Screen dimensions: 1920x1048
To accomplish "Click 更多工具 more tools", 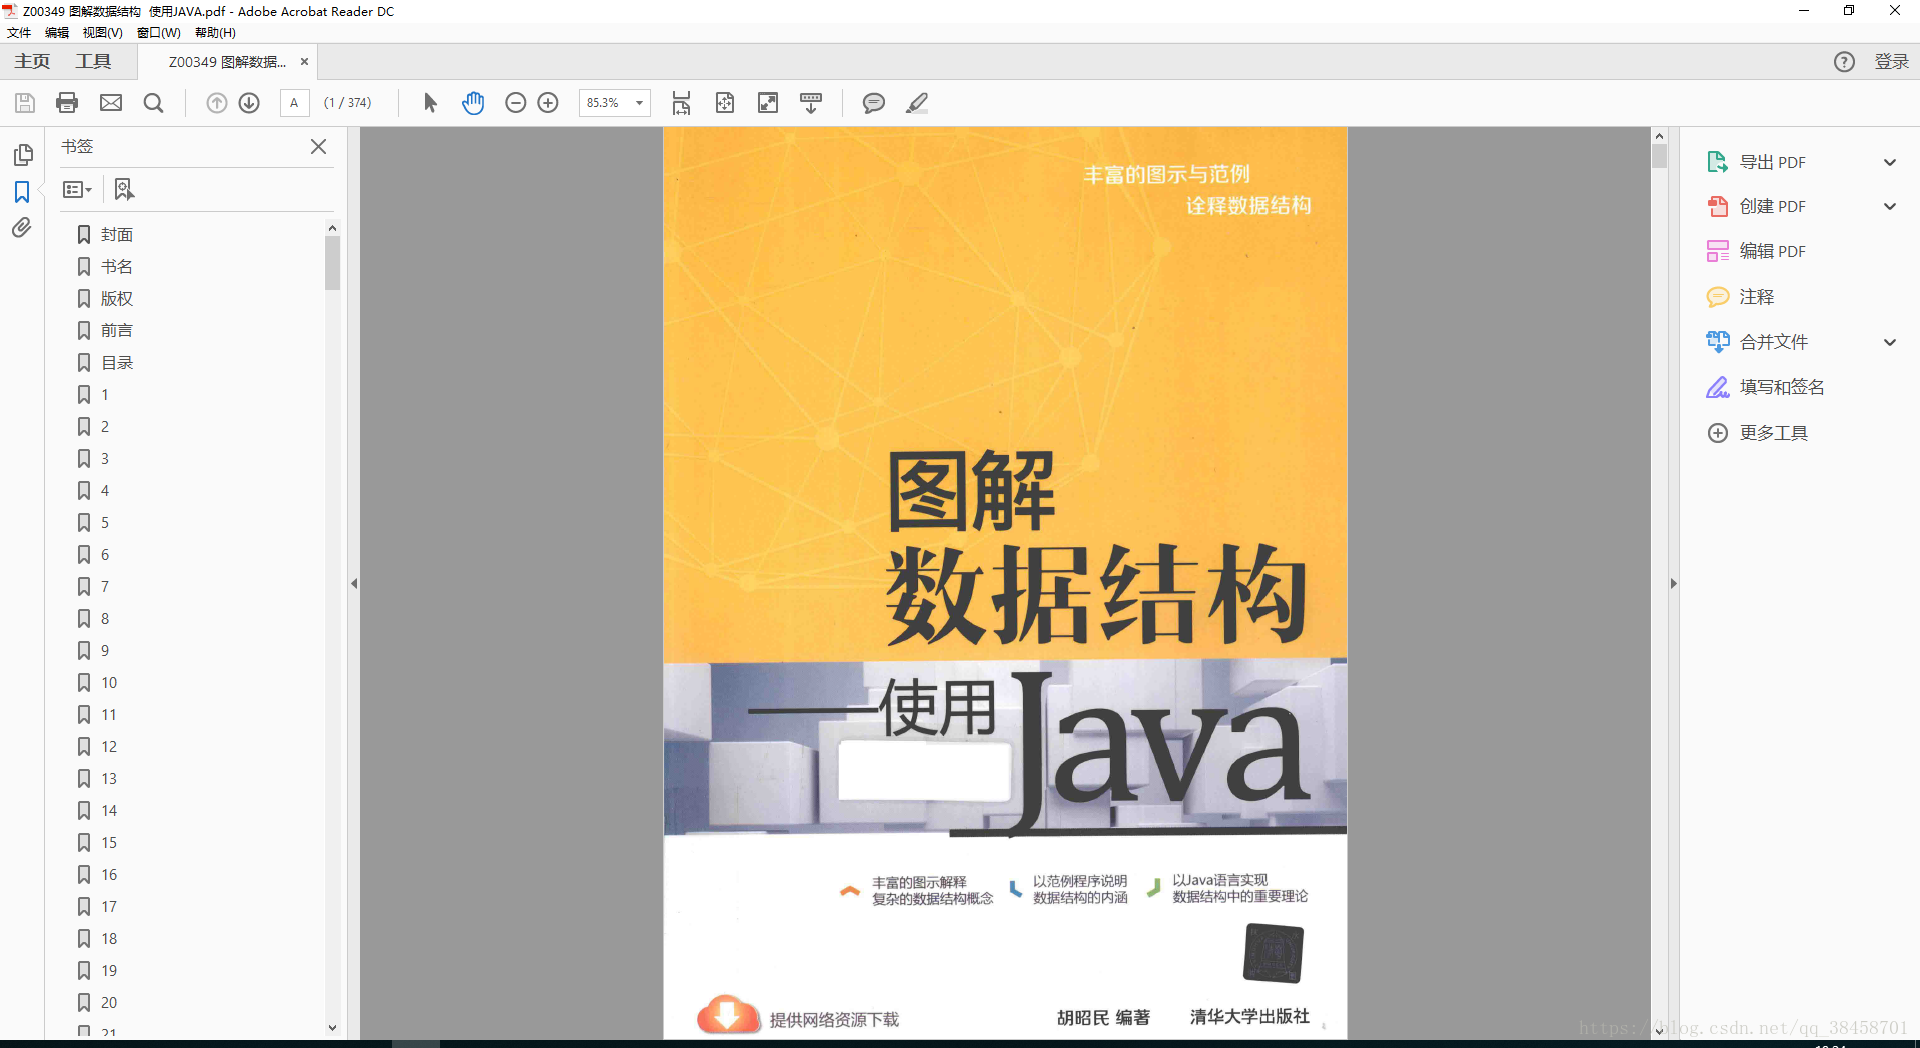I will tap(1757, 433).
